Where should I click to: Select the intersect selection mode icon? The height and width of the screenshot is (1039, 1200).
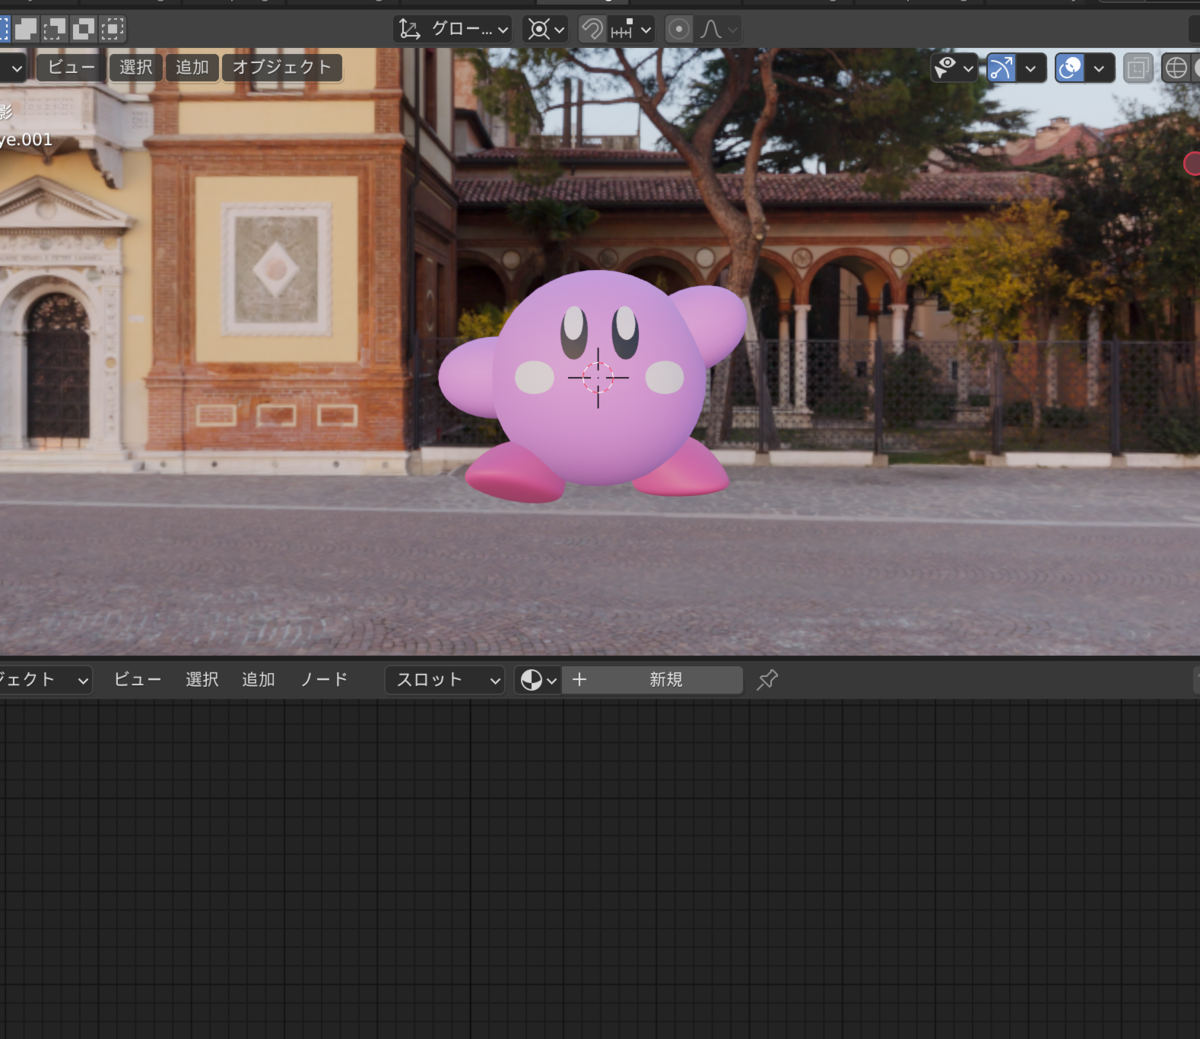pos(113,29)
